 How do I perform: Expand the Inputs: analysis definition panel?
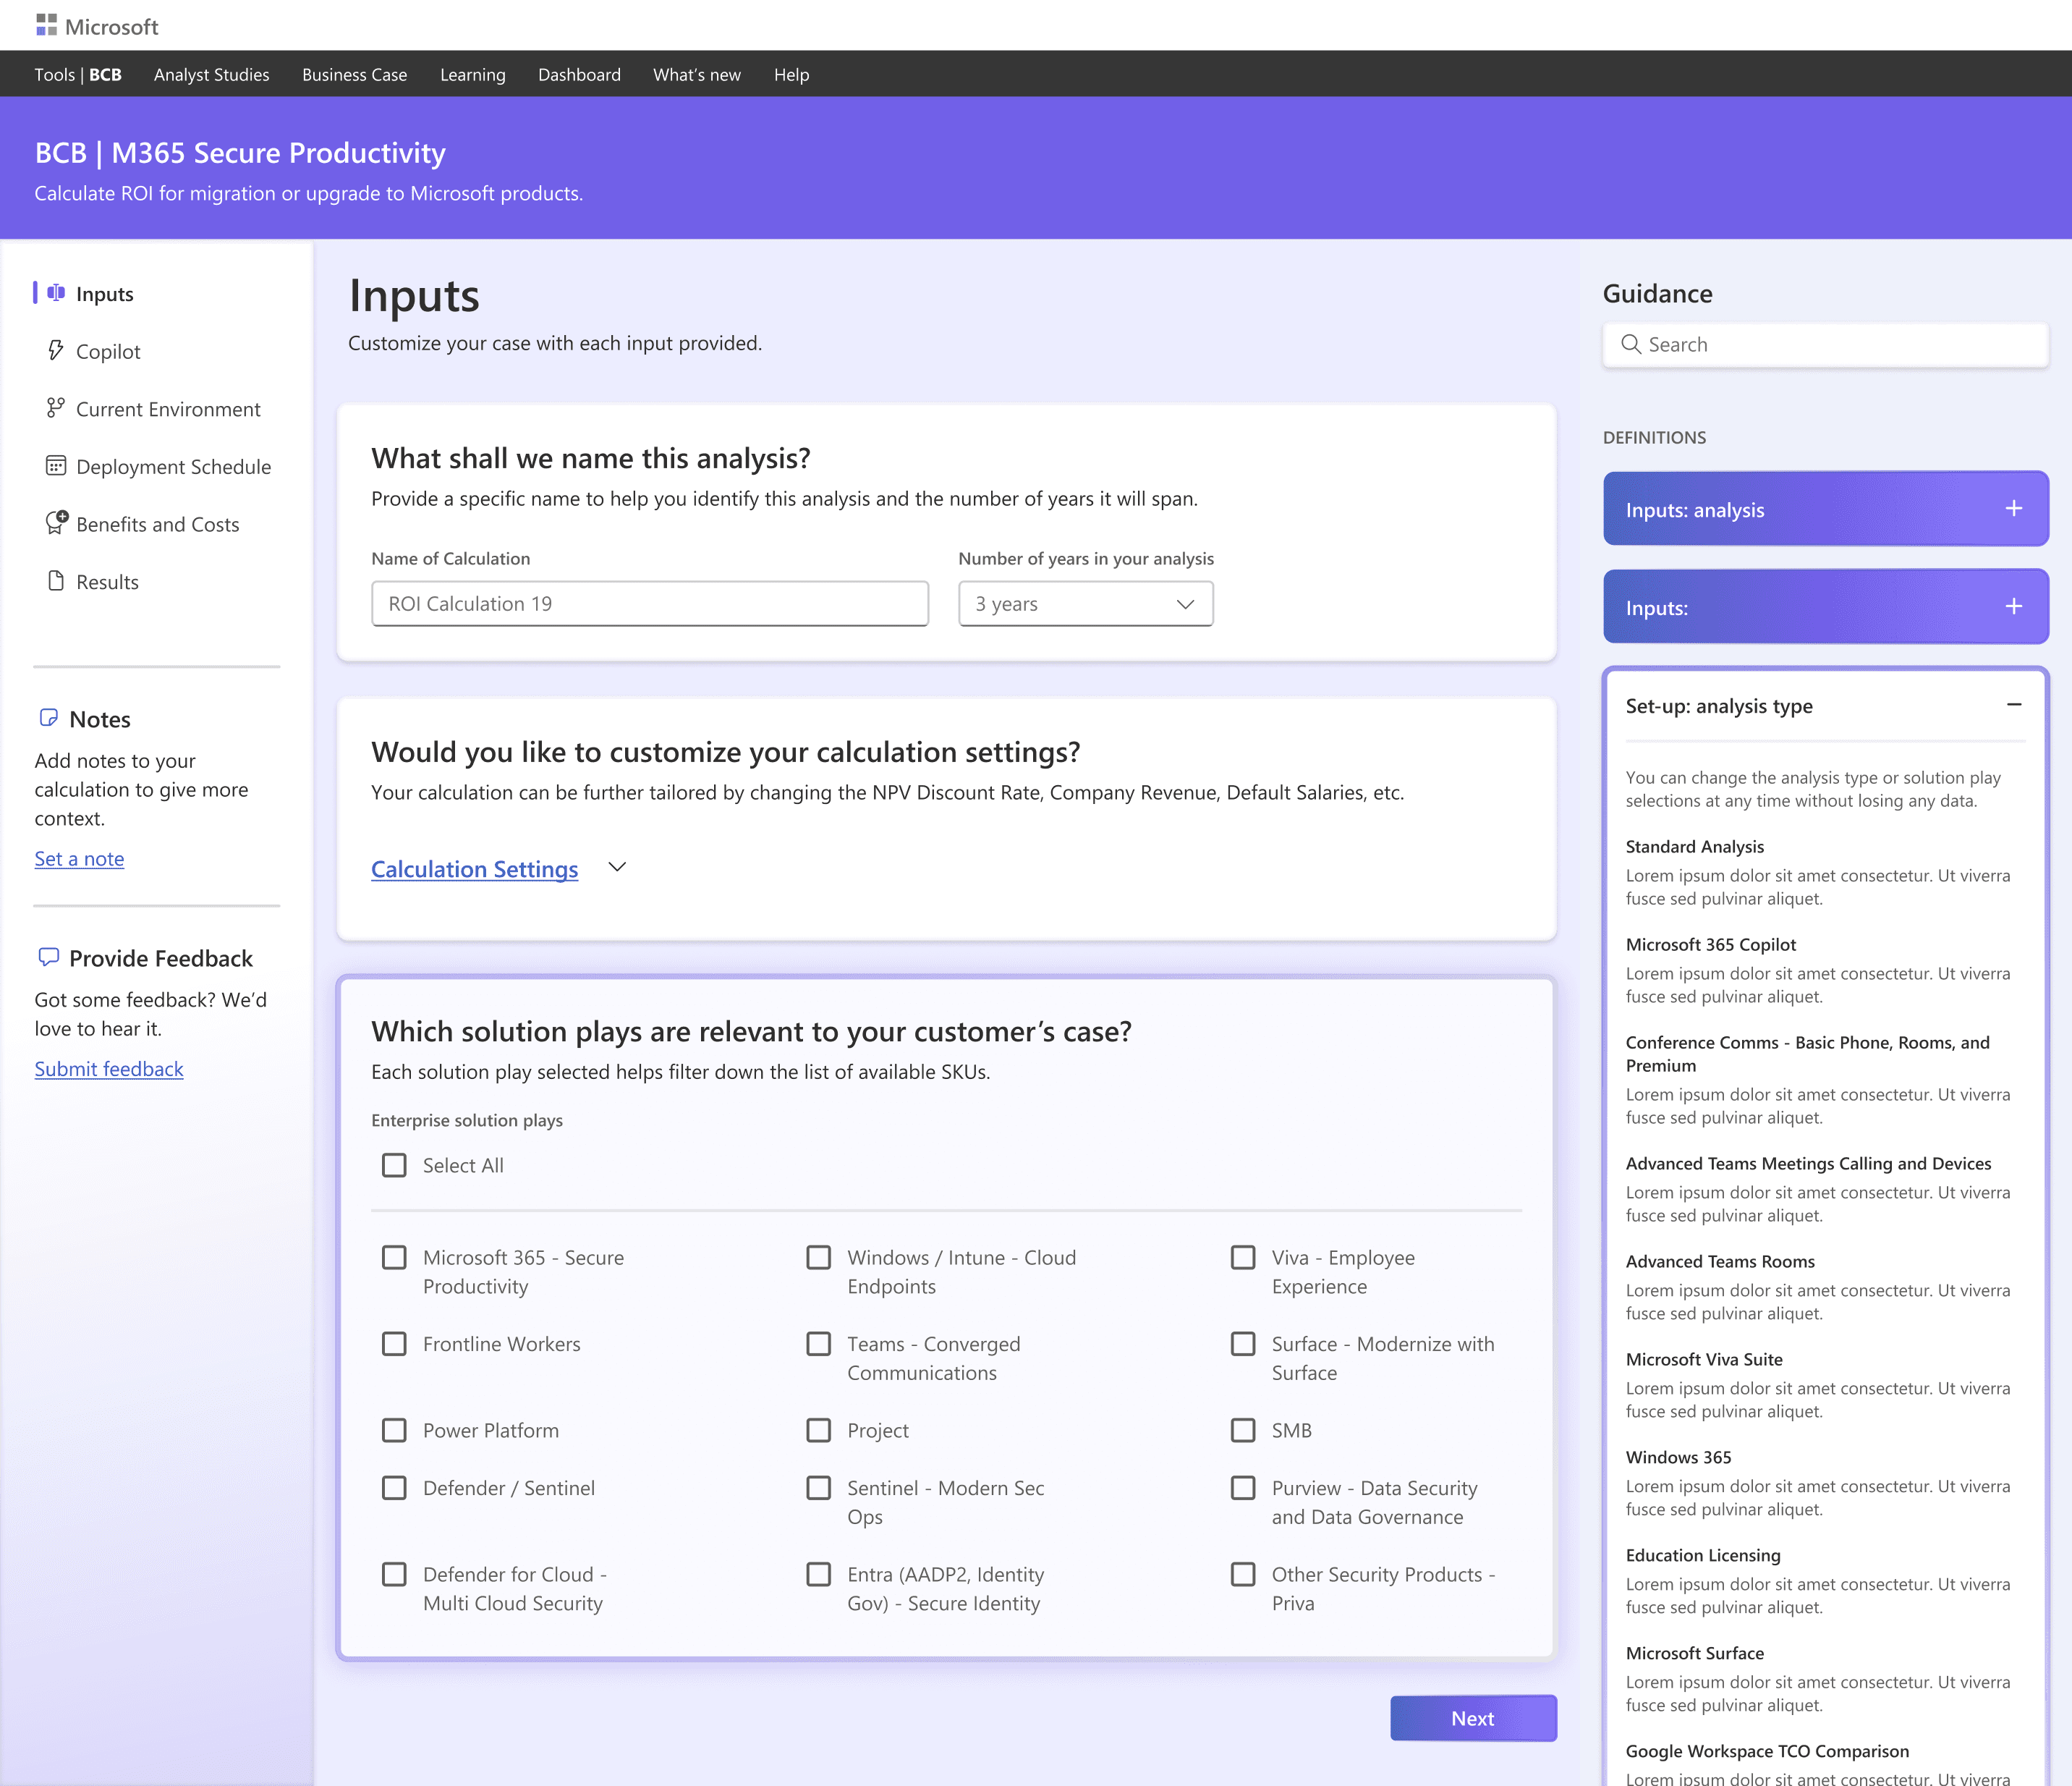(2013, 508)
